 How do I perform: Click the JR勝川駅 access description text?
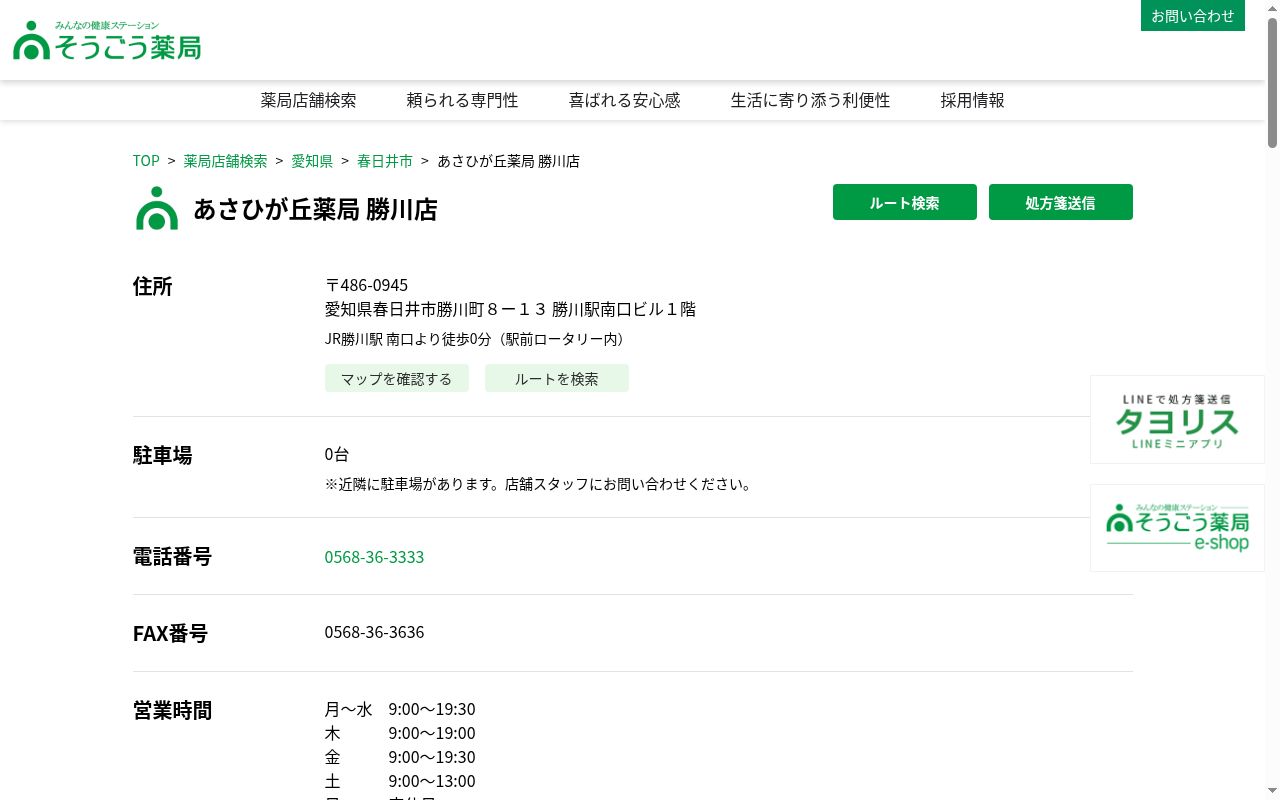tap(475, 339)
